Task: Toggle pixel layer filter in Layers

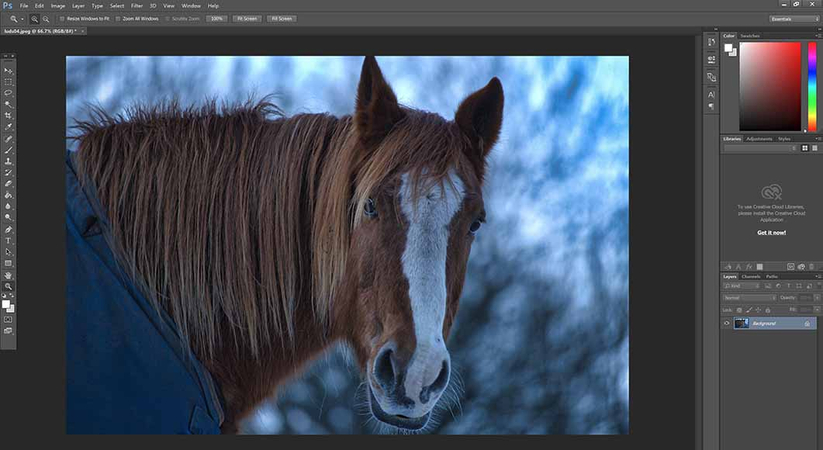Action: coord(768,286)
